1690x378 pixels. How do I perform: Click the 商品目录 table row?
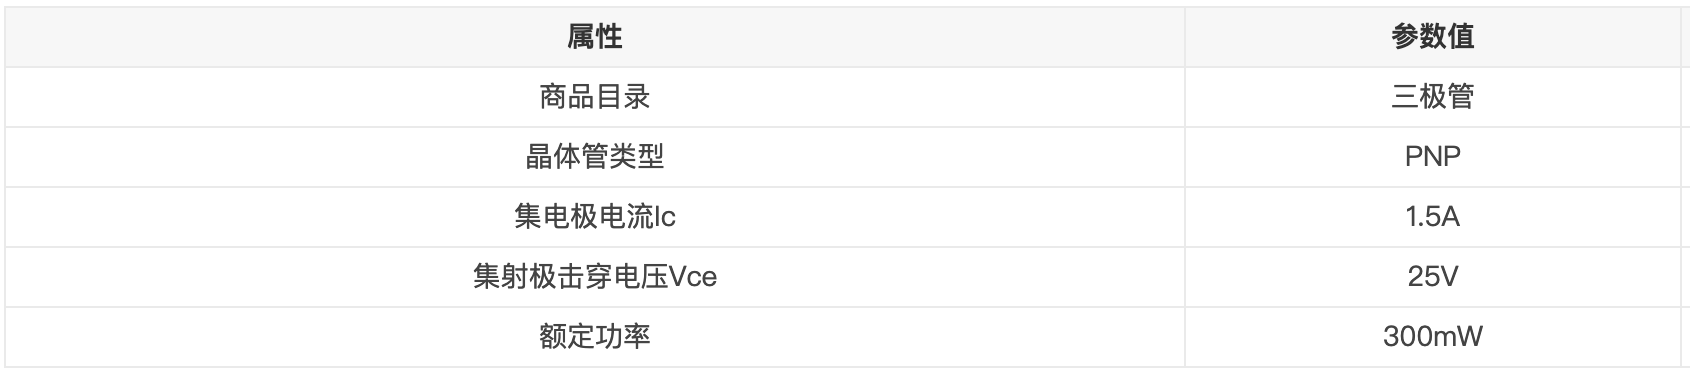842,97
